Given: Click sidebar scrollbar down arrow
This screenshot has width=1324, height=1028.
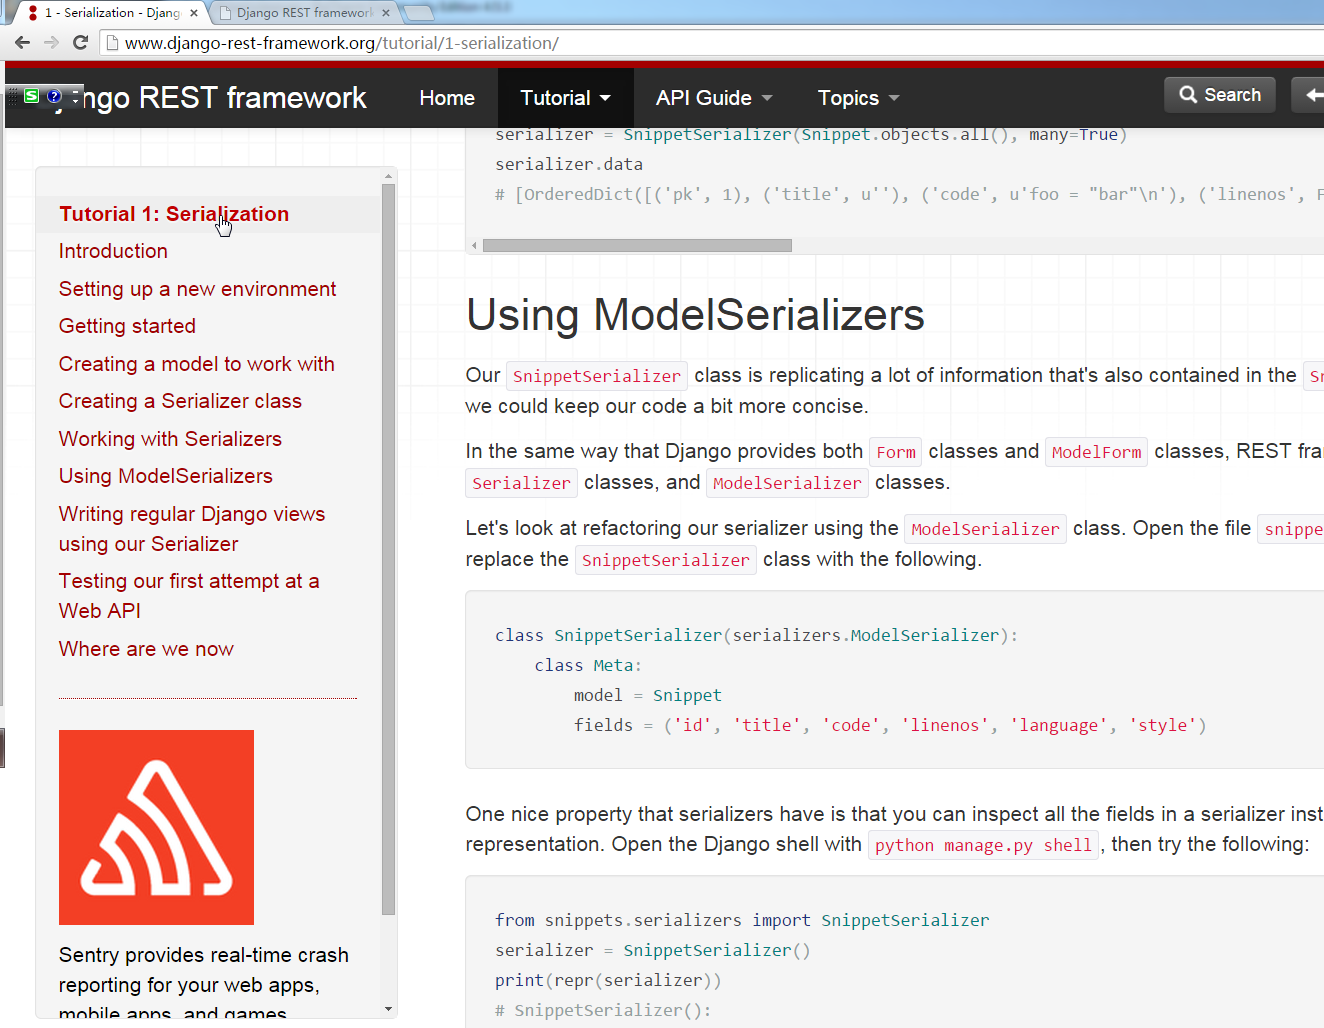Looking at the screenshot, I should (389, 1009).
